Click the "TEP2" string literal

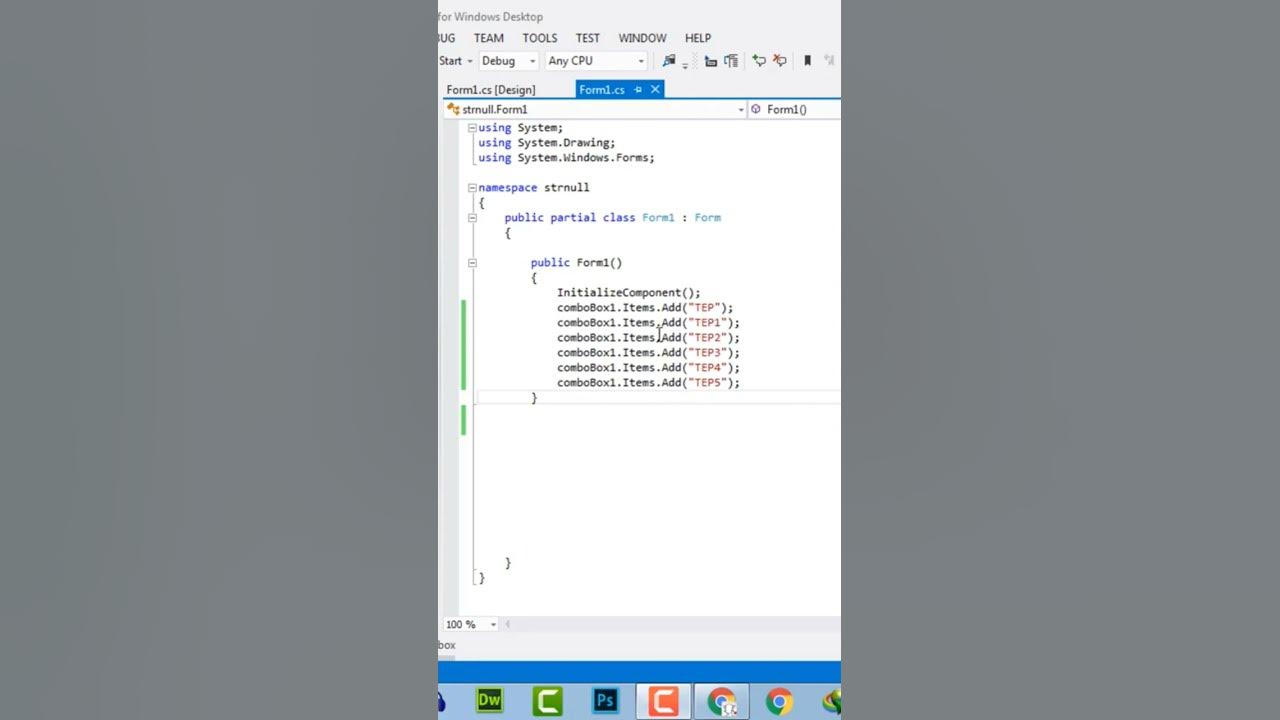coord(707,338)
